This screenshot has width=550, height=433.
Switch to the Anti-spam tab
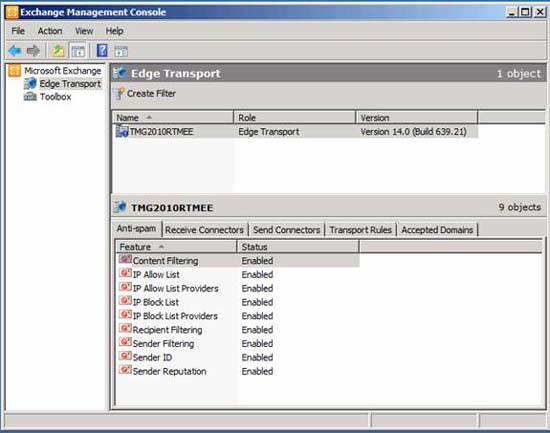(136, 229)
